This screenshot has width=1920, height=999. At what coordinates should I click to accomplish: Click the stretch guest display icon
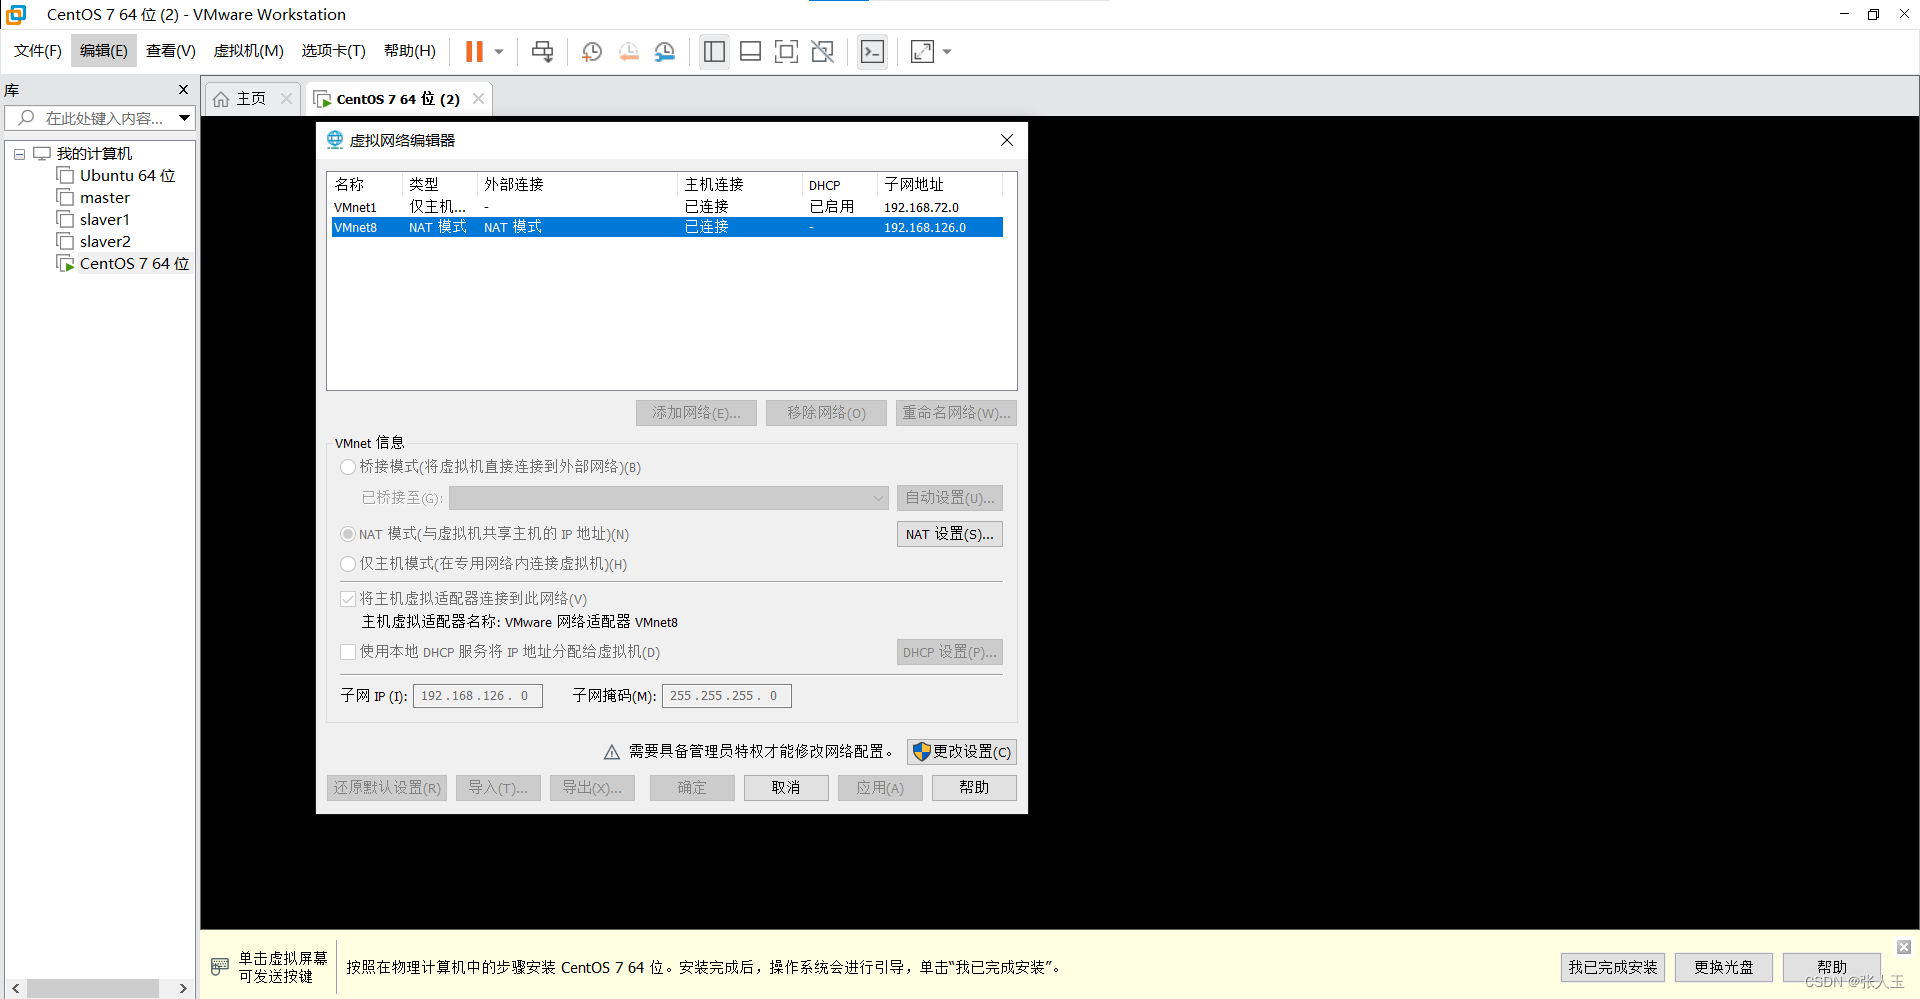click(x=922, y=51)
